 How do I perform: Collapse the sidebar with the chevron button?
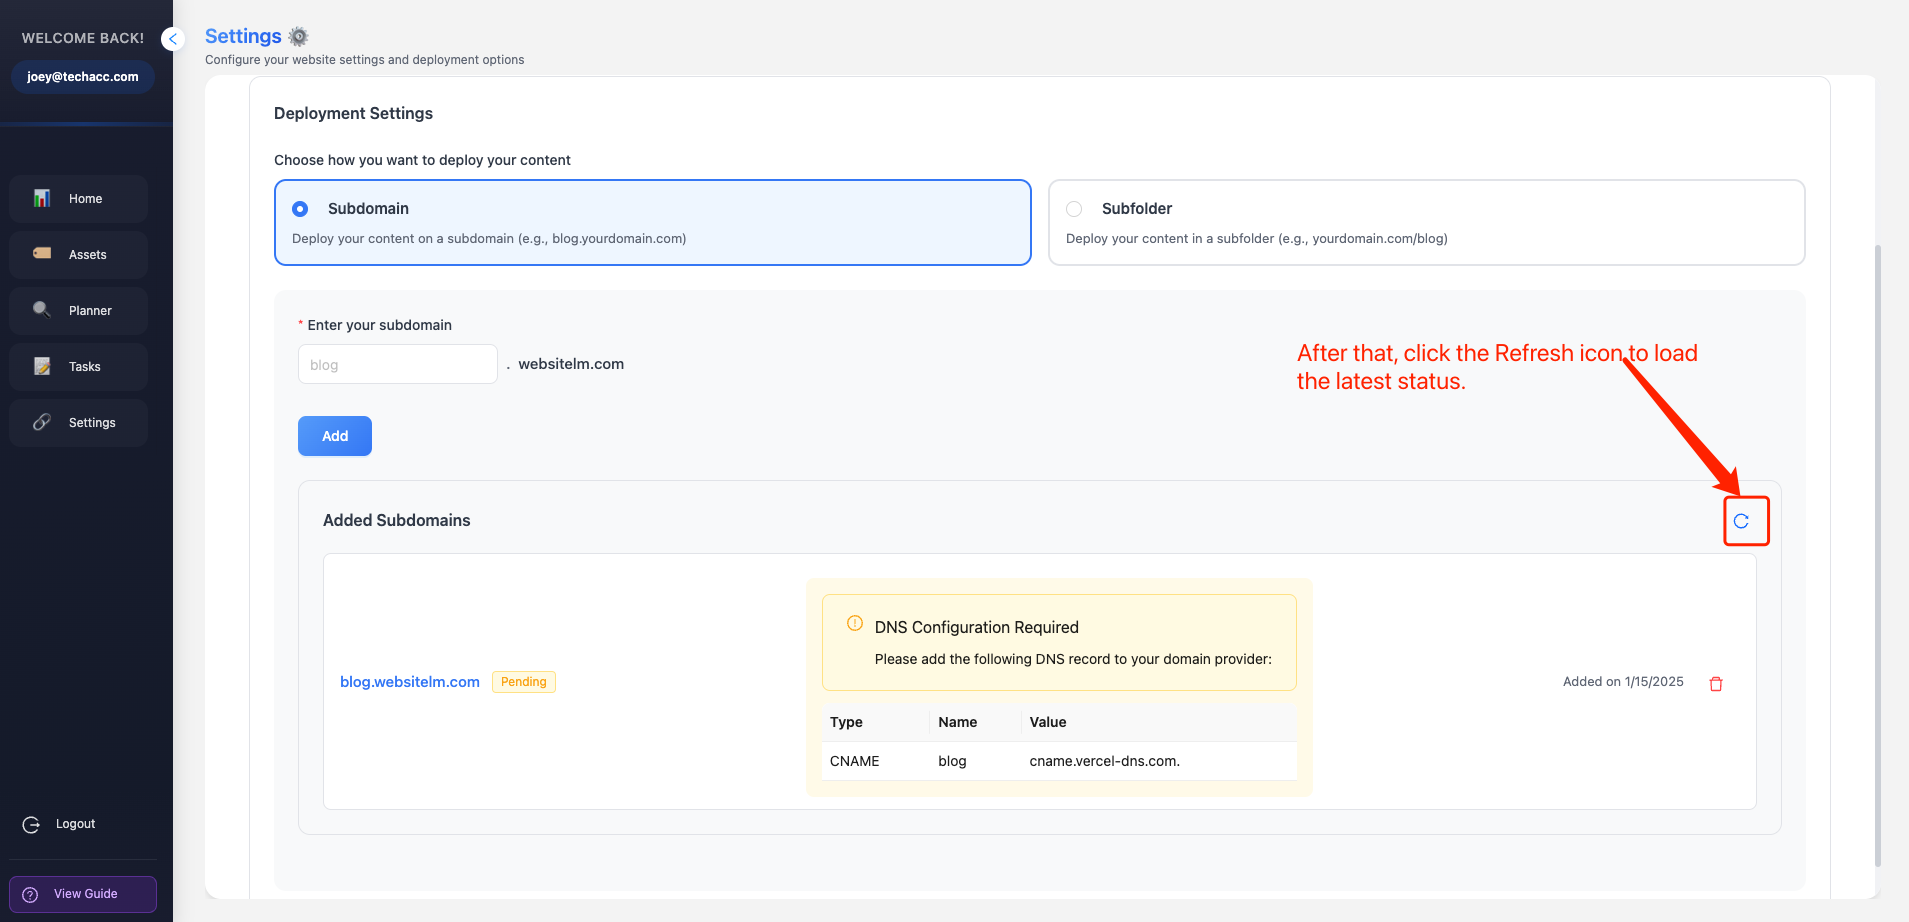[172, 39]
